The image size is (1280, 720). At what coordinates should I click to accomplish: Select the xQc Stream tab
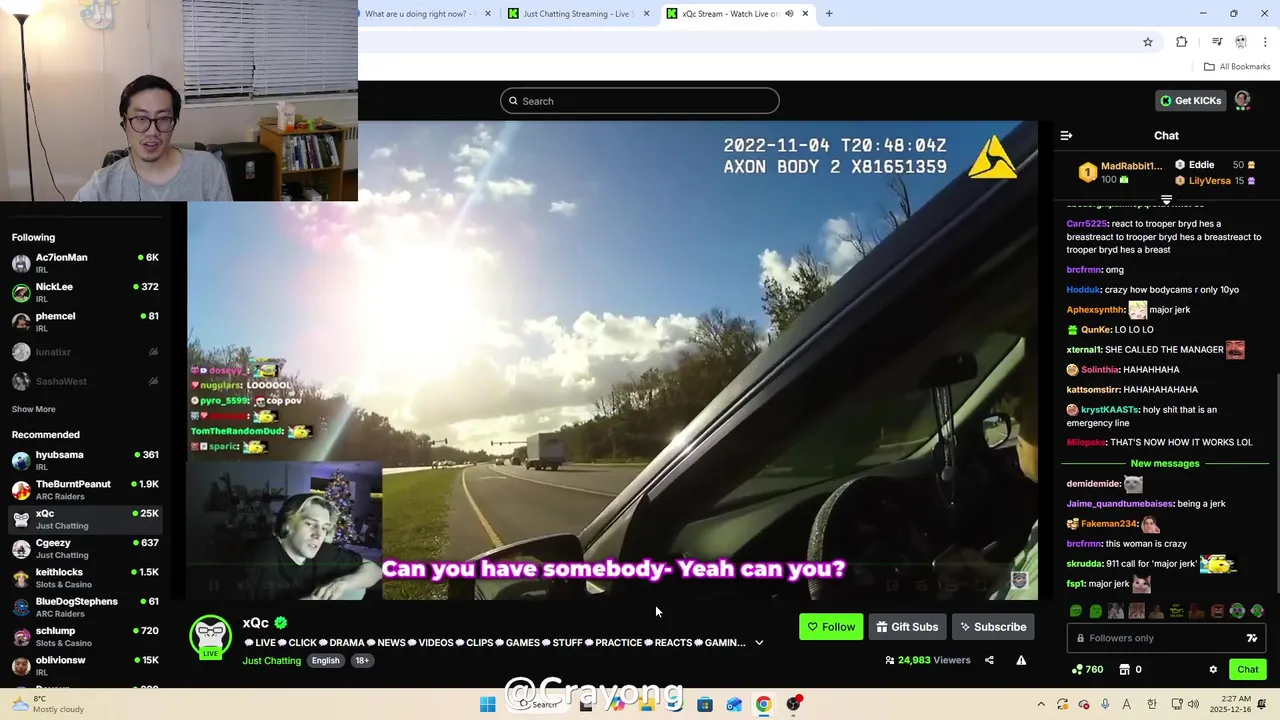pos(738,14)
